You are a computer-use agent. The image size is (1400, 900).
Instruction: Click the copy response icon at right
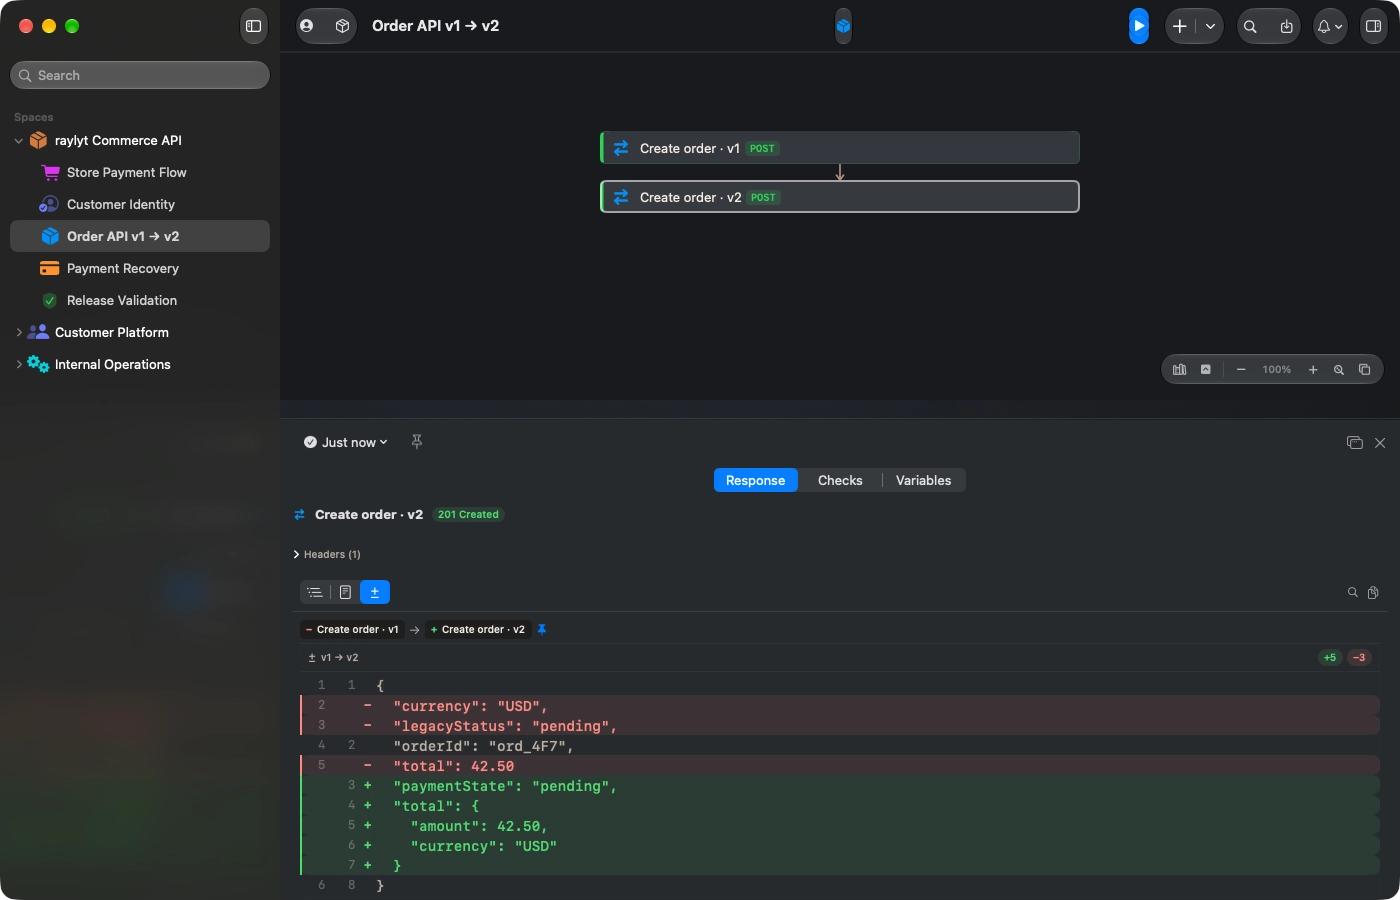[x=1373, y=593]
